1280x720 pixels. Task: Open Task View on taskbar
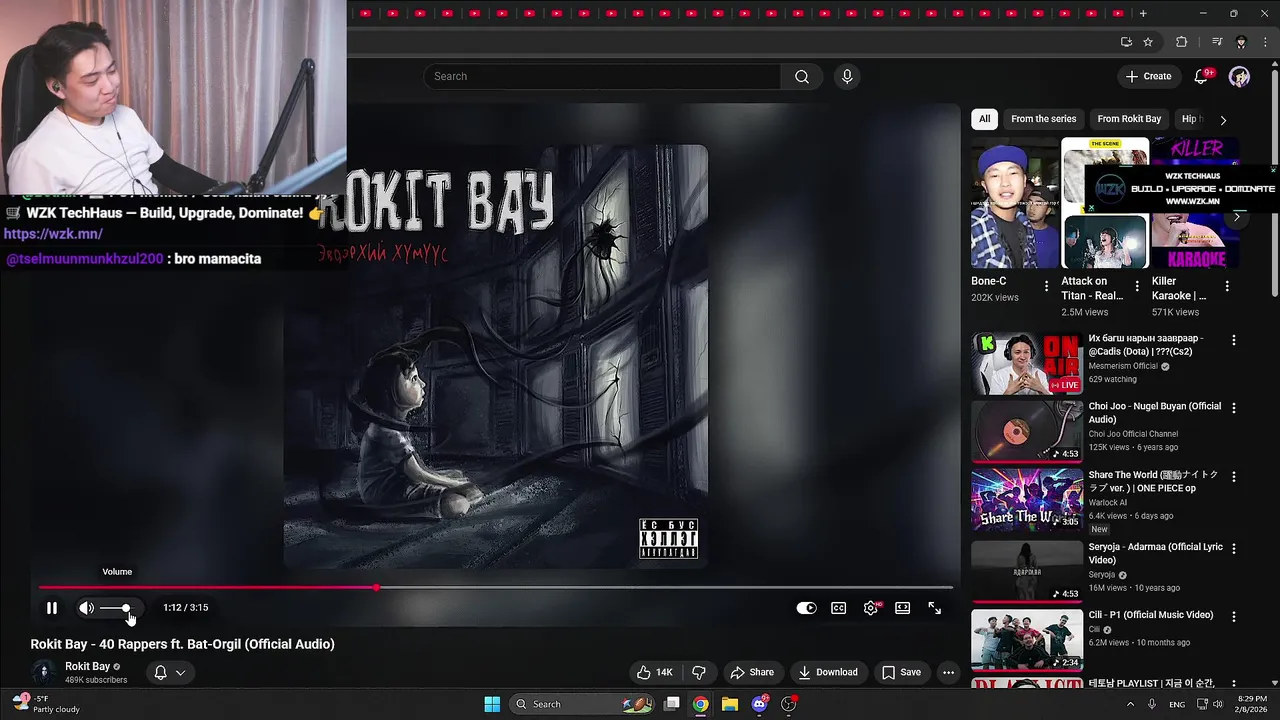[x=672, y=704]
